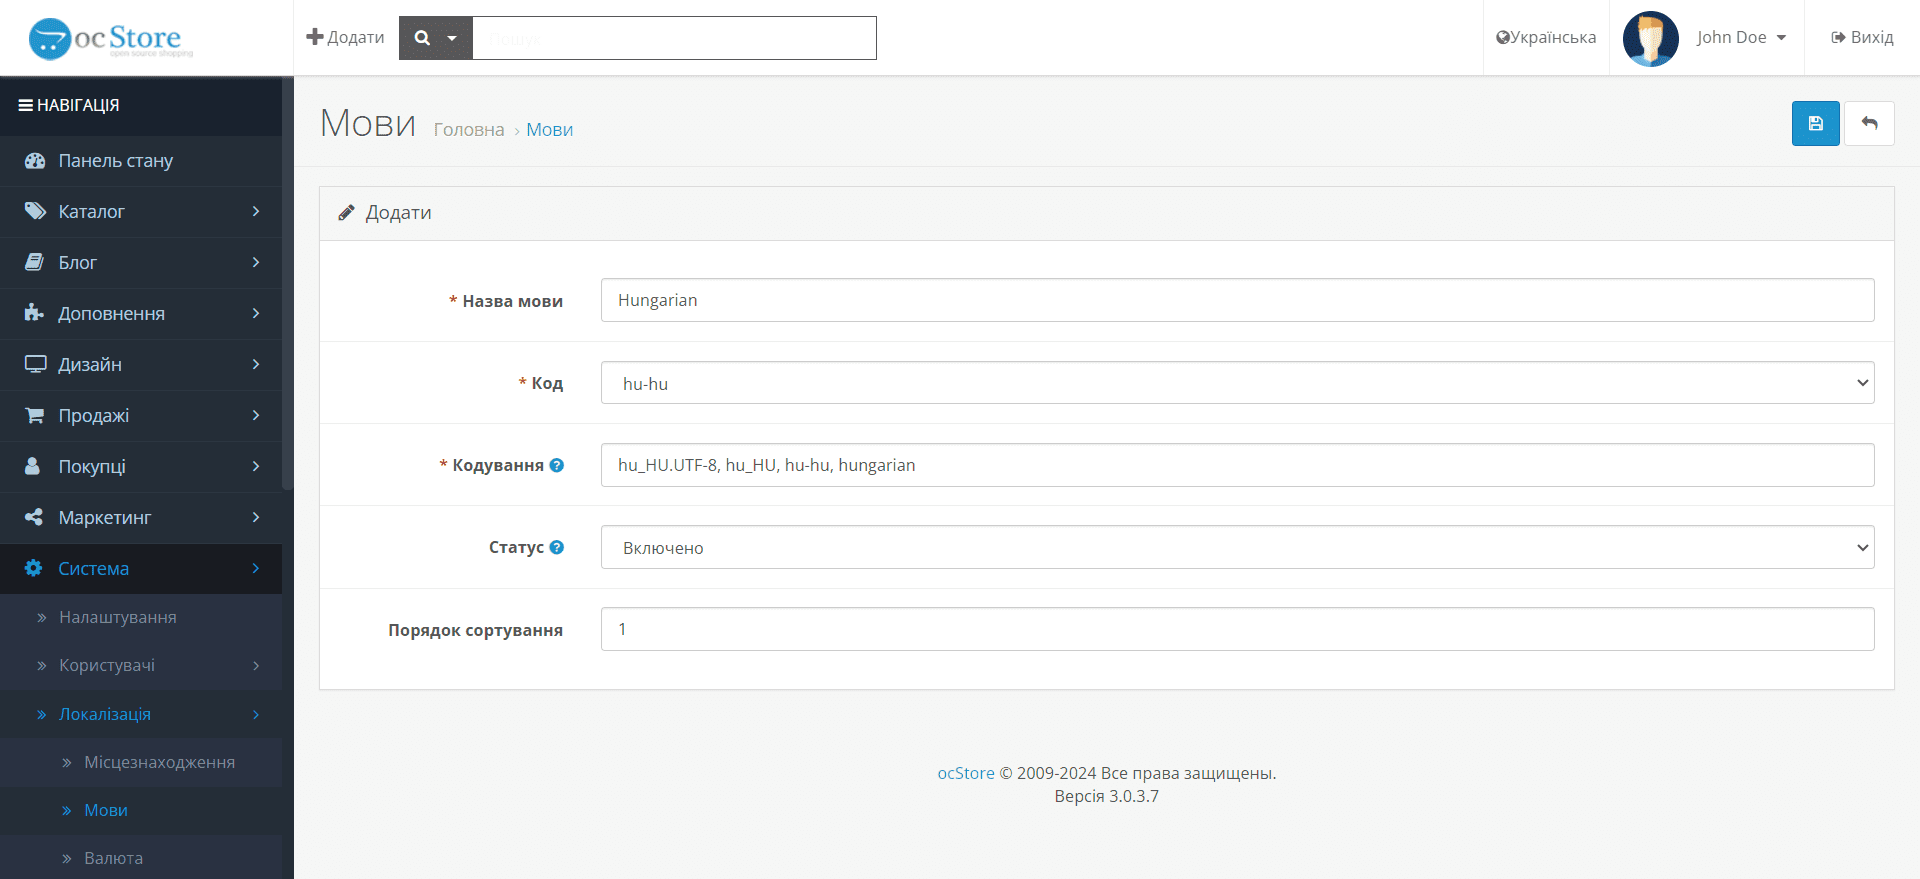Image resolution: width=1920 pixels, height=879 pixels.
Task: Click the Головна breadcrumb link
Action: [x=469, y=130]
